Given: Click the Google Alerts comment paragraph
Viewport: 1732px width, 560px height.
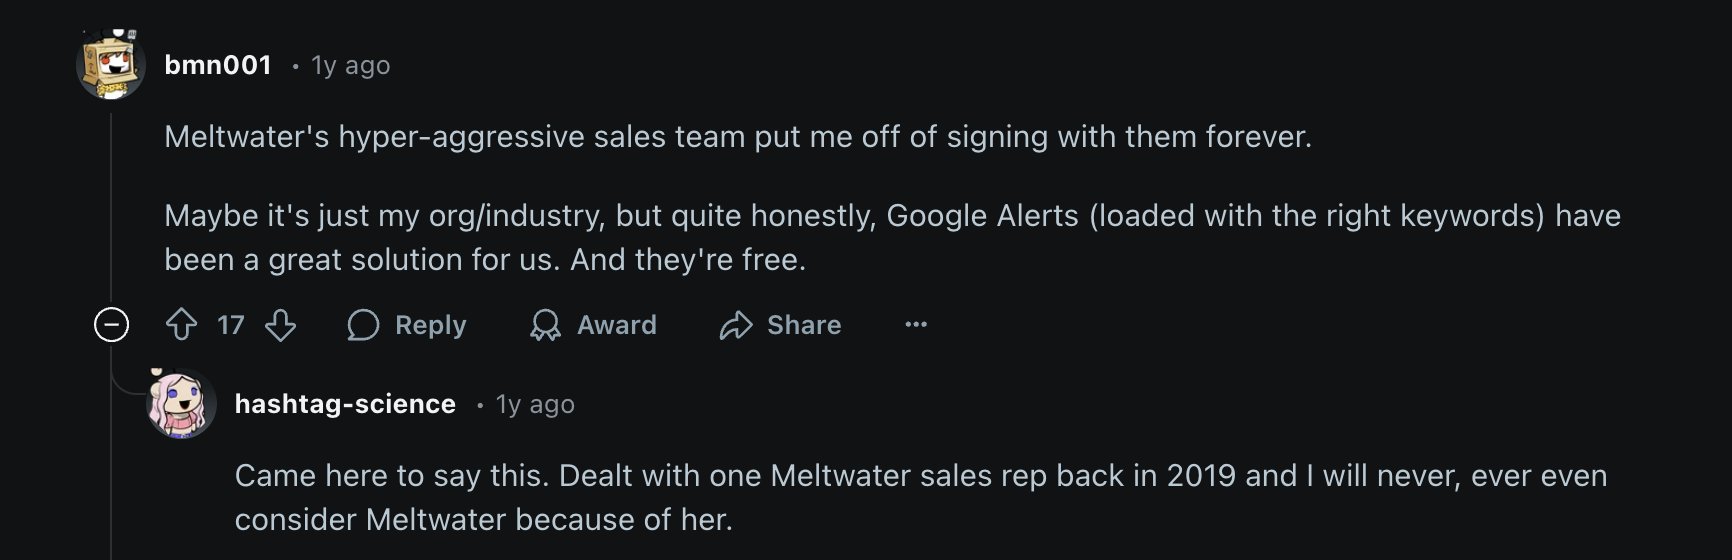Looking at the screenshot, I should coord(892,237).
